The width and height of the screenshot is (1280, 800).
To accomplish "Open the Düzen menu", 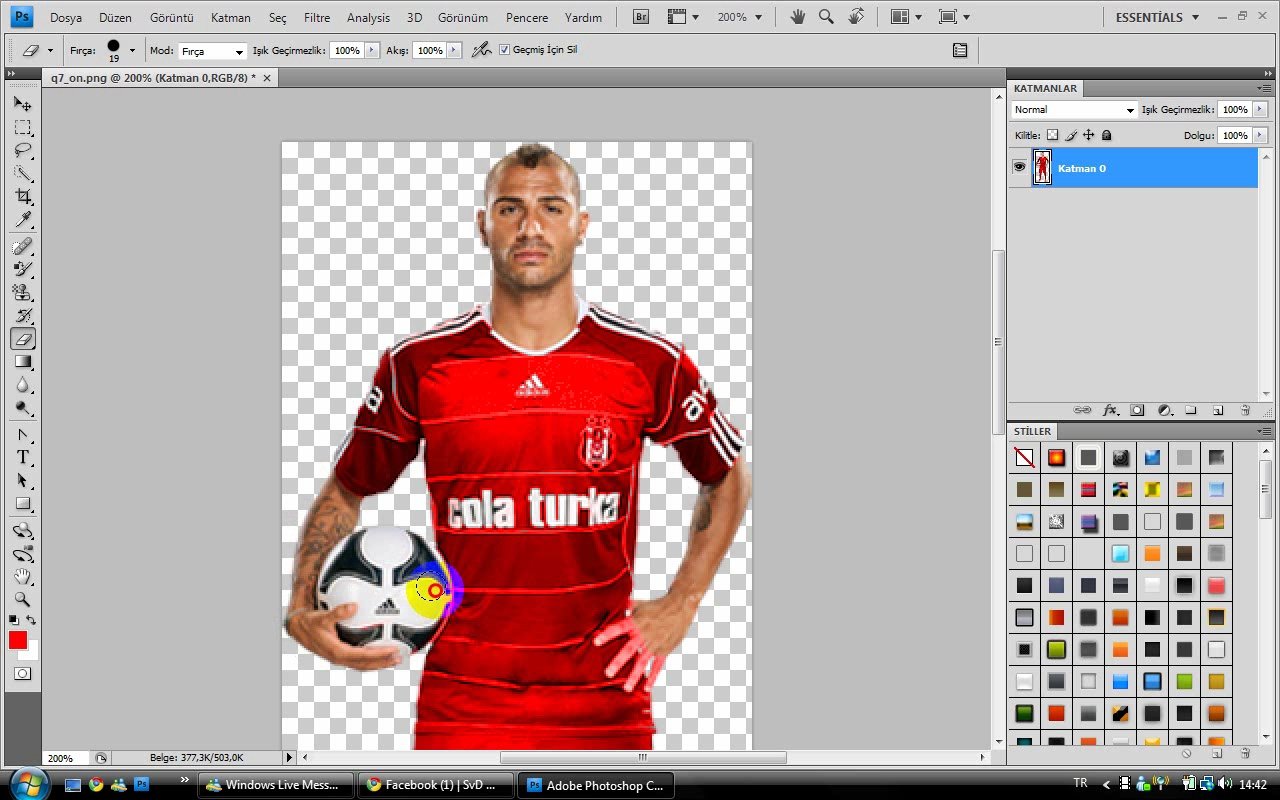I will pyautogui.click(x=116, y=18).
